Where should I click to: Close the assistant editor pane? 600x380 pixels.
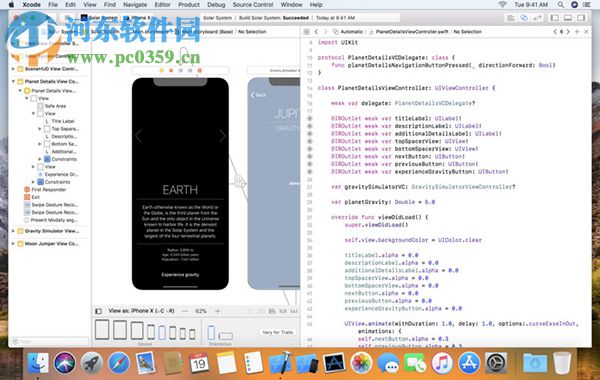click(x=586, y=32)
